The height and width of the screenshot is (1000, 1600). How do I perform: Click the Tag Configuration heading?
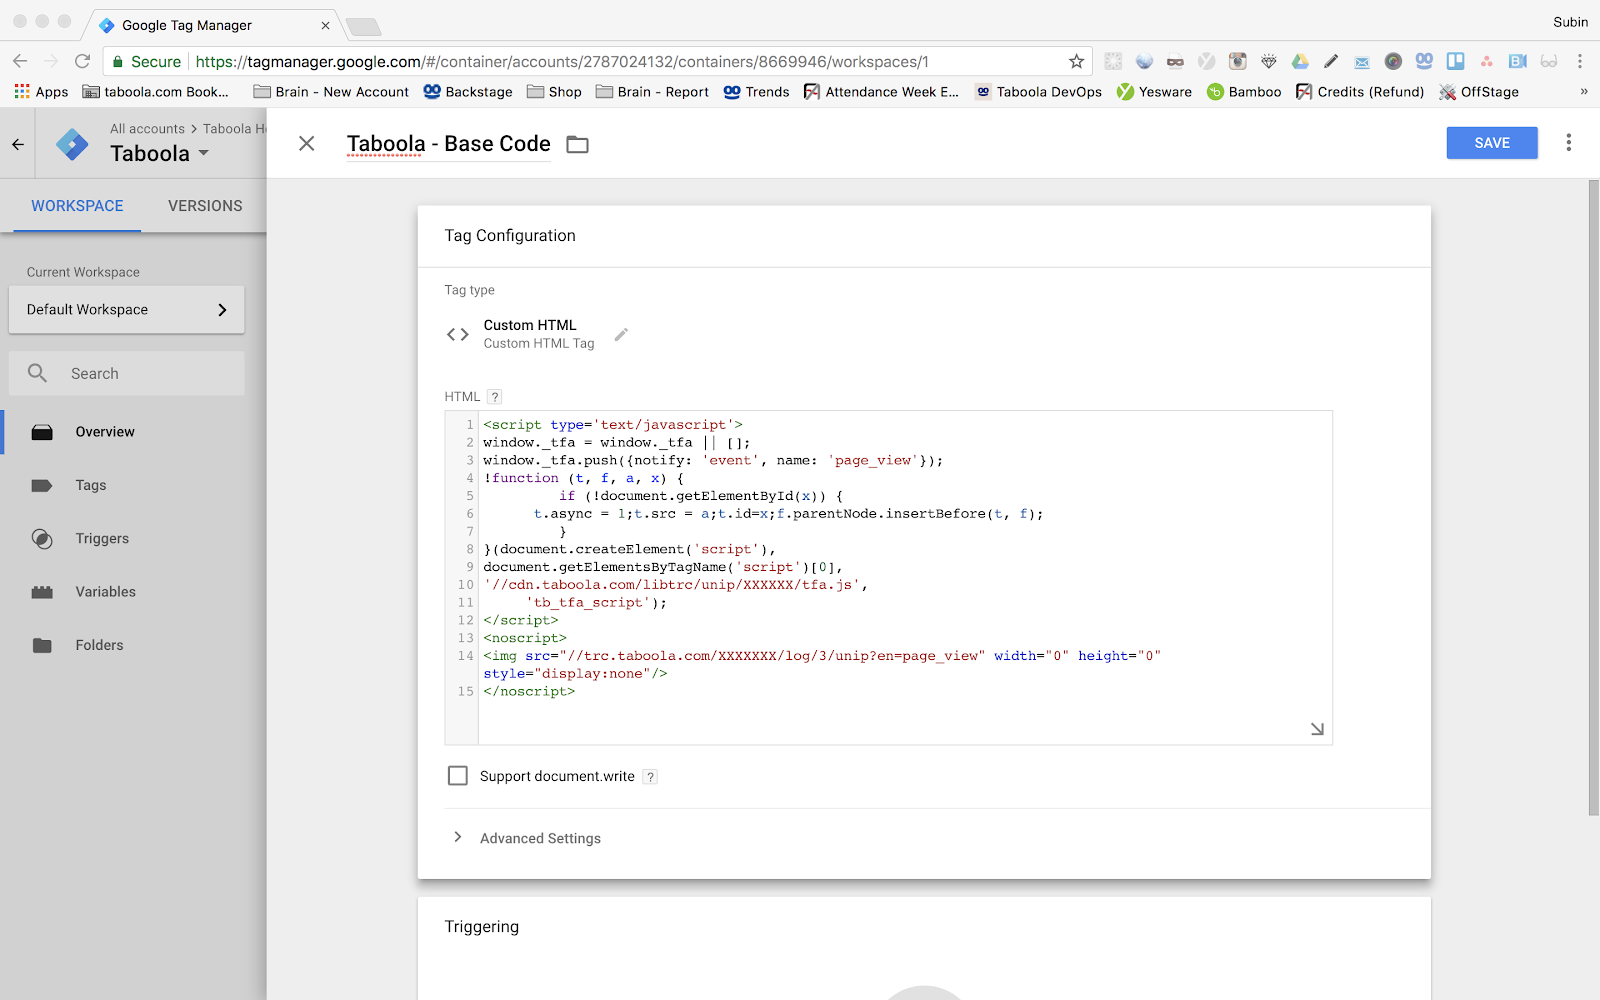(x=510, y=236)
